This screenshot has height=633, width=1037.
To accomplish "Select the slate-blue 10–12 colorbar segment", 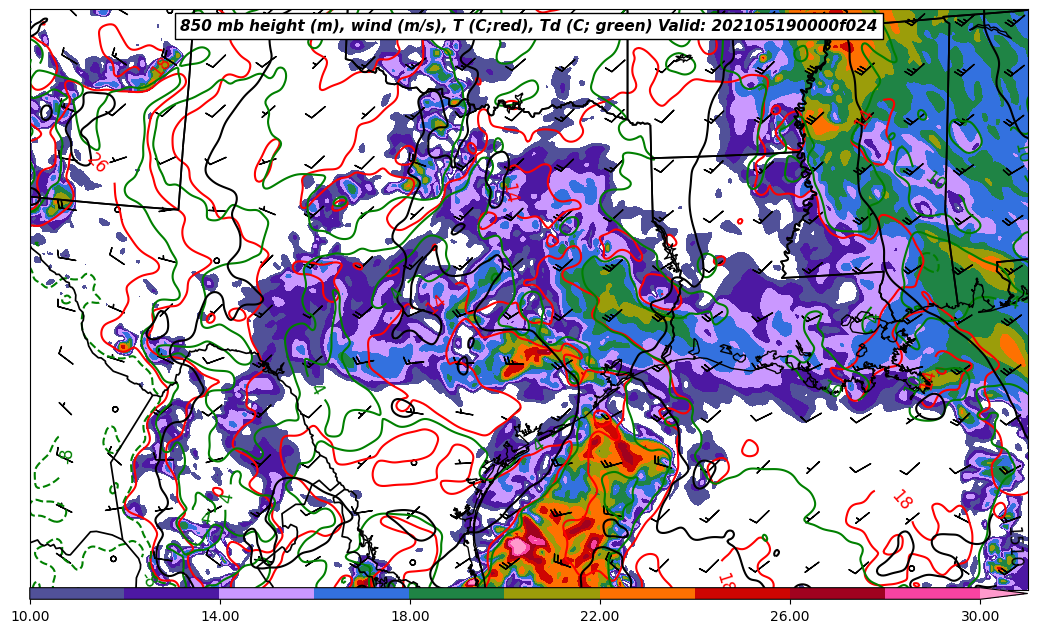I will (77, 593).
